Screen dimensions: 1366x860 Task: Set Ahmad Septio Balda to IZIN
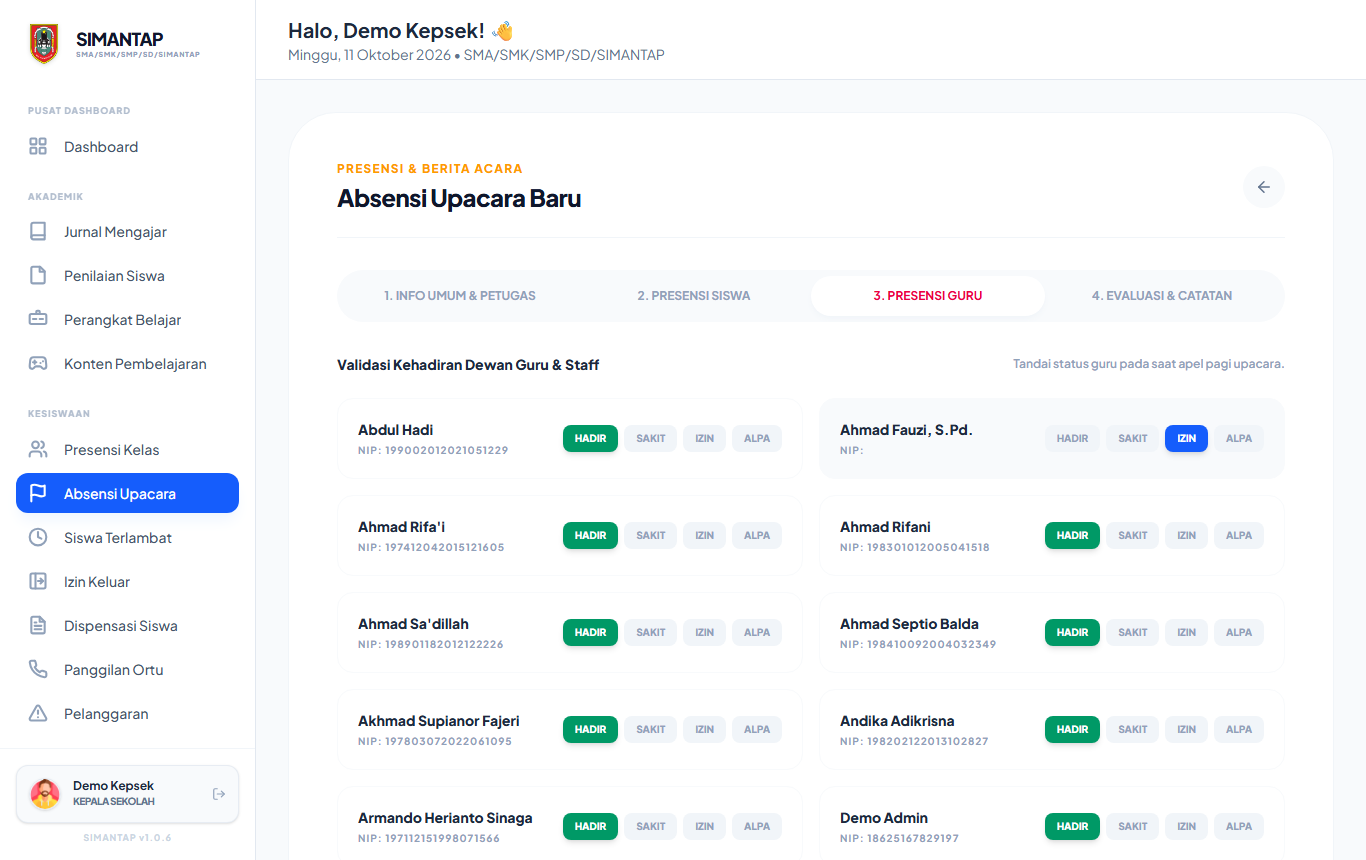(1187, 633)
